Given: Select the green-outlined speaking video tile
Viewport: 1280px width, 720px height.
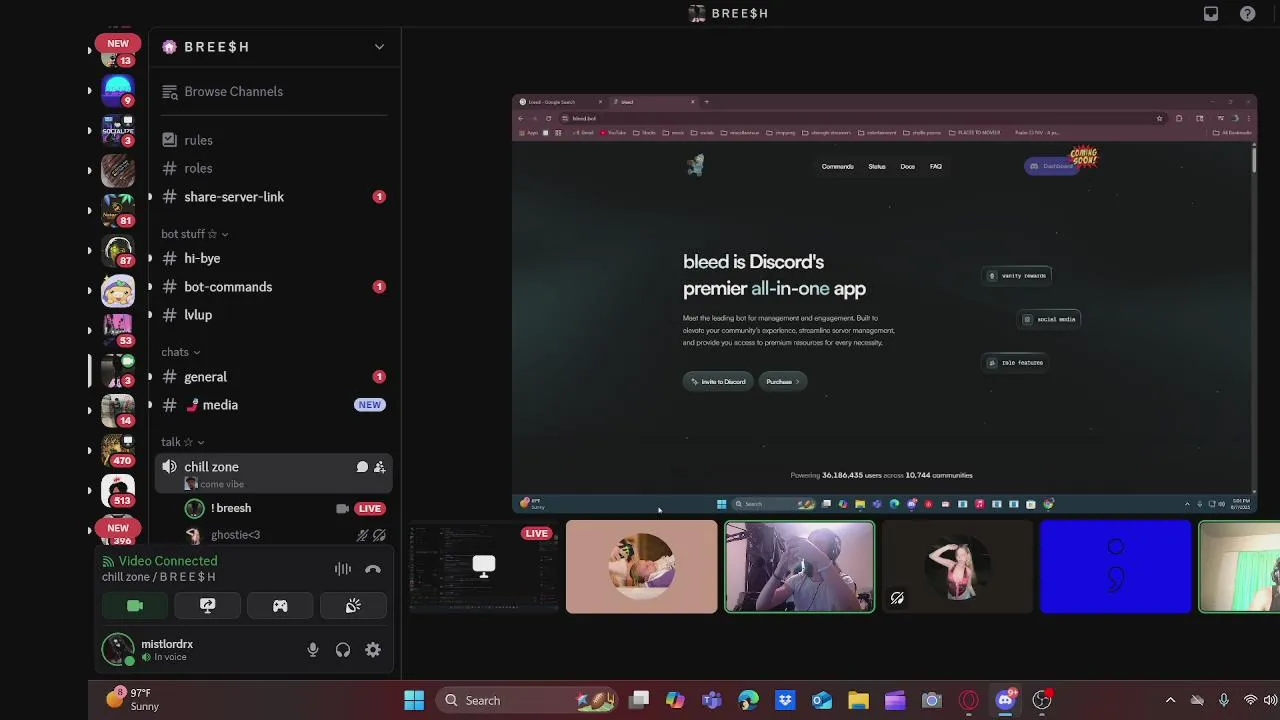Looking at the screenshot, I should pyautogui.click(x=799, y=566).
